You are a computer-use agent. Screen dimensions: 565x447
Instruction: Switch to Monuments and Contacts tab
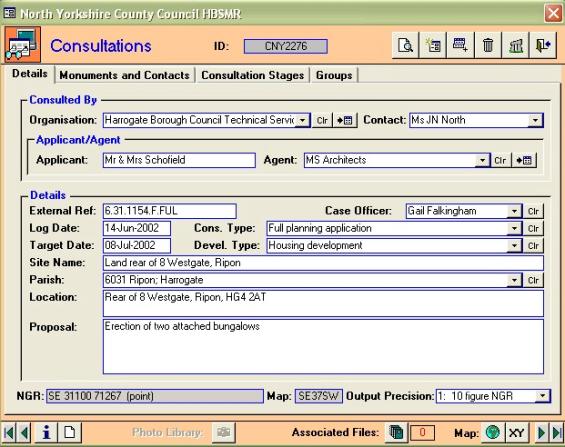pyautogui.click(x=125, y=75)
